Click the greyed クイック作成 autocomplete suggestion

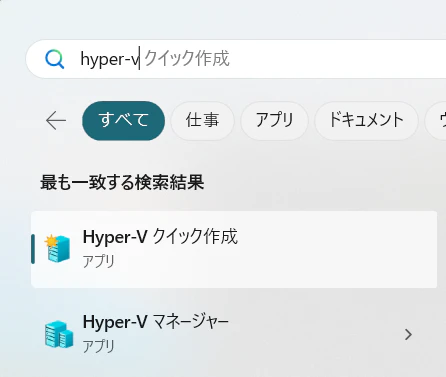[187, 58]
